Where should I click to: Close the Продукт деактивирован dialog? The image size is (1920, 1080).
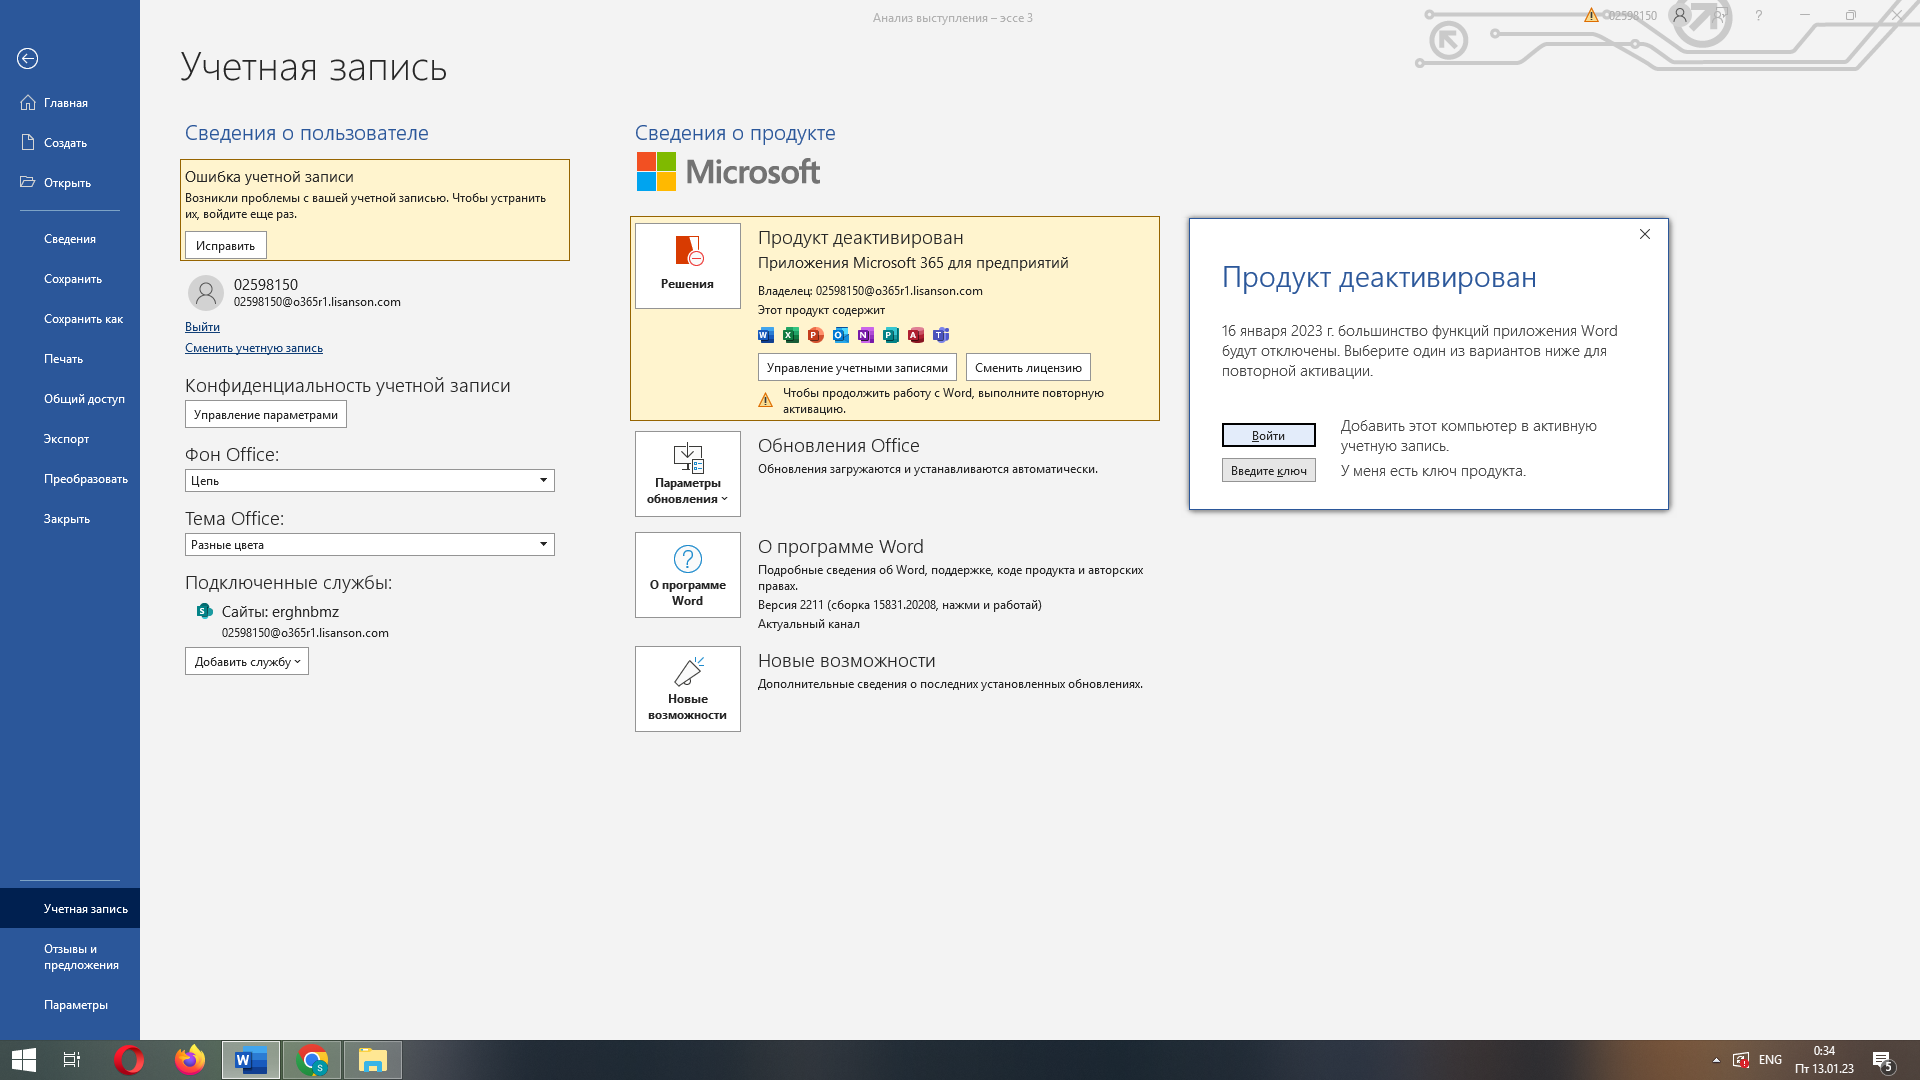pos(1645,234)
